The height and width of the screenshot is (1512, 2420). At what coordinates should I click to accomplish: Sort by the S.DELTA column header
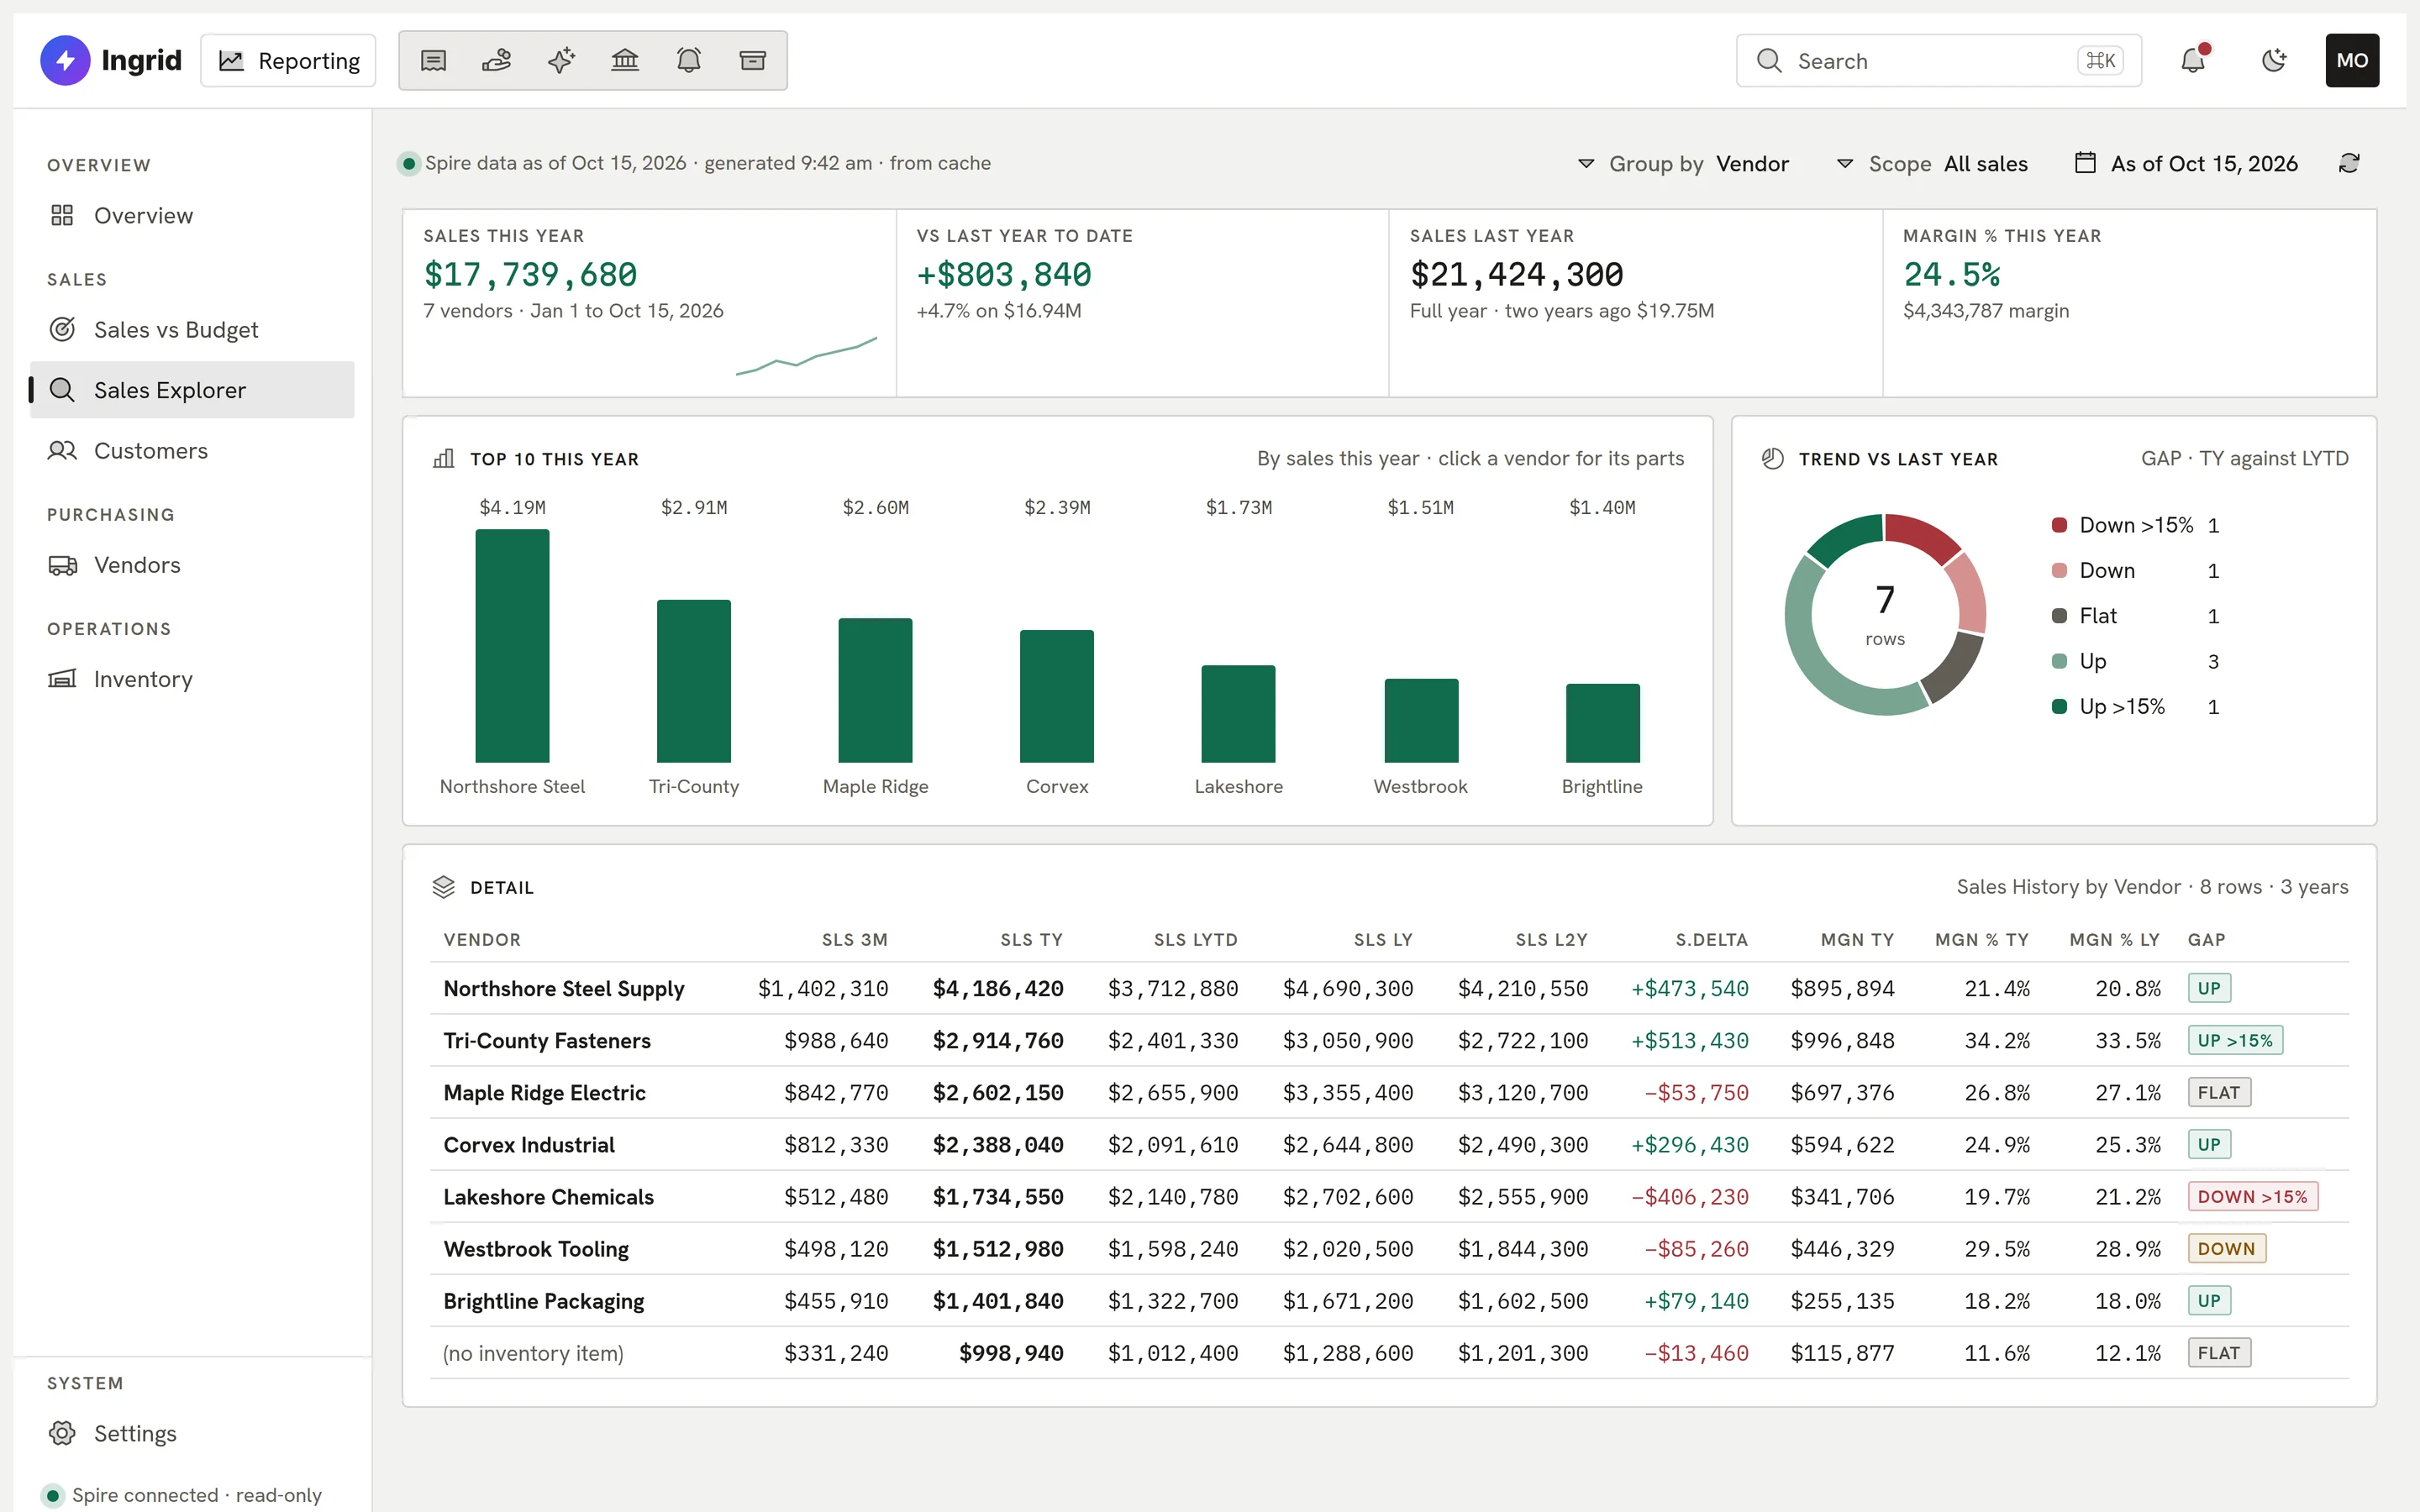tap(1711, 940)
